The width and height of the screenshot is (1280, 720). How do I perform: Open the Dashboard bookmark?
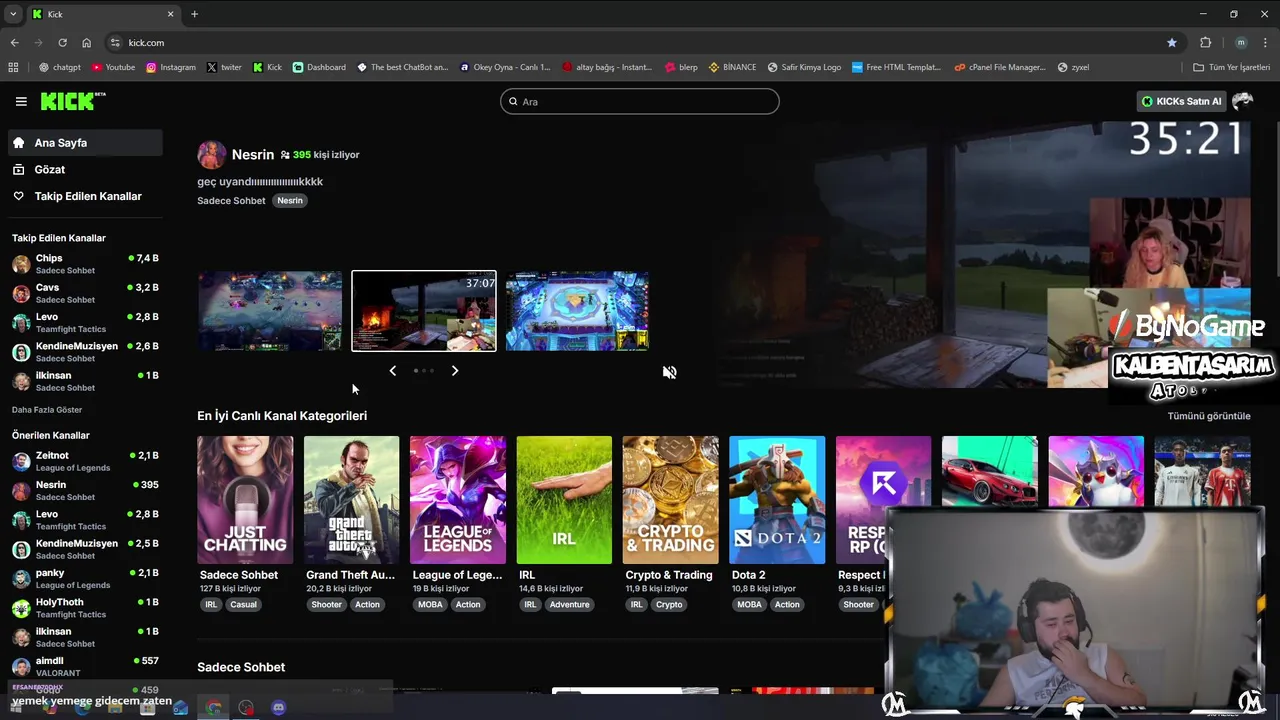point(319,67)
